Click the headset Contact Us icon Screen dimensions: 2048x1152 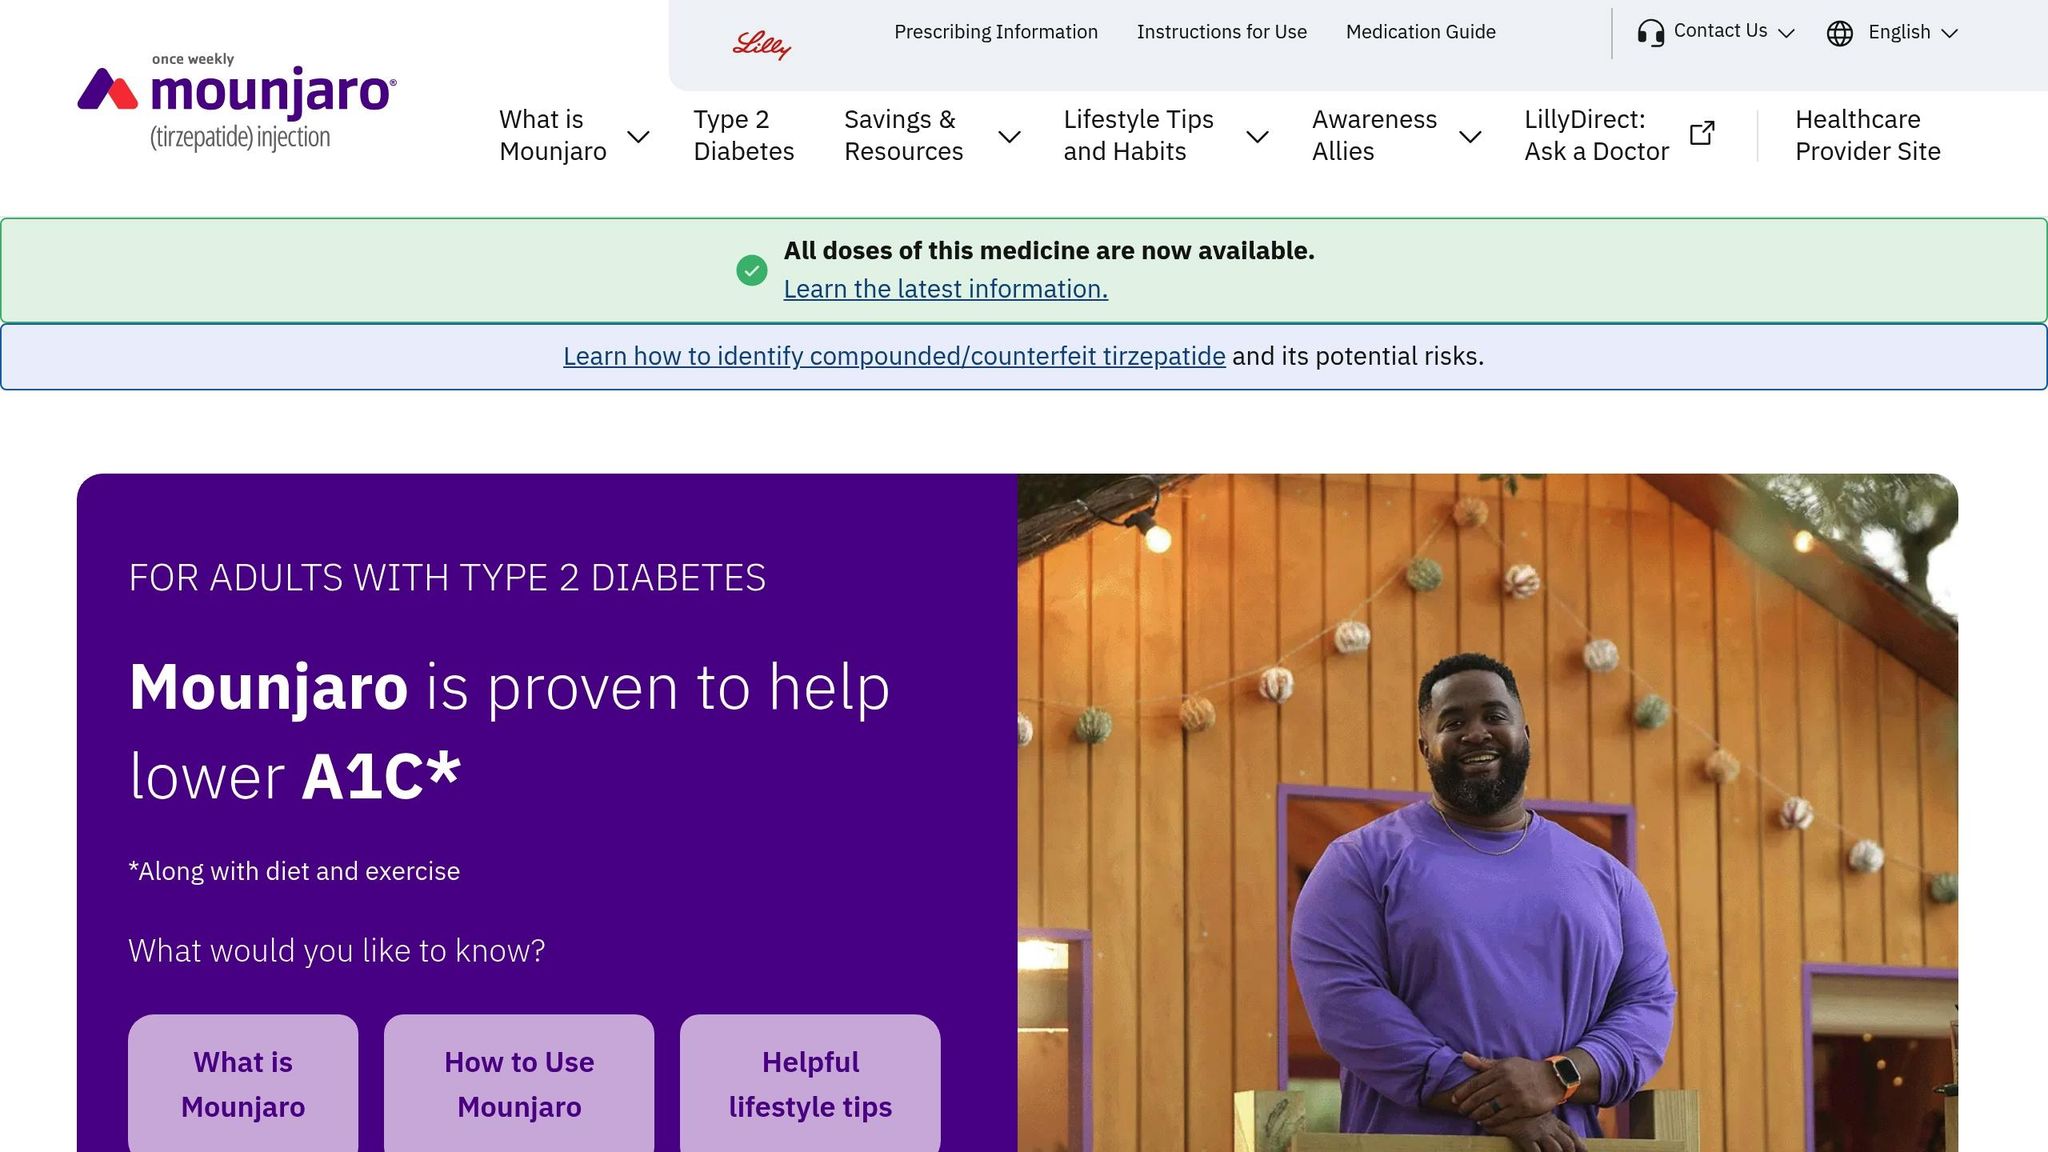[1650, 33]
